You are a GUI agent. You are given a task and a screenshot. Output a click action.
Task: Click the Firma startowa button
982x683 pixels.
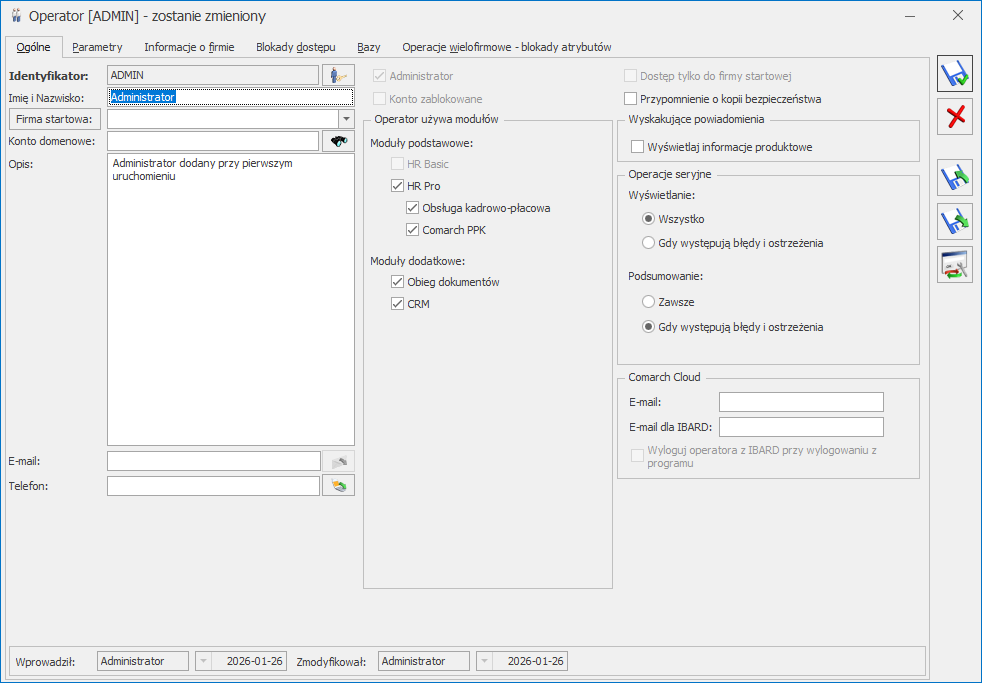coord(55,119)
